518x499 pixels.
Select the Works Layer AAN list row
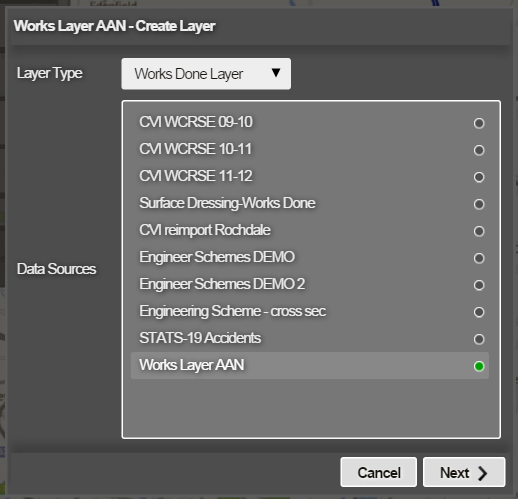(310, 365)
